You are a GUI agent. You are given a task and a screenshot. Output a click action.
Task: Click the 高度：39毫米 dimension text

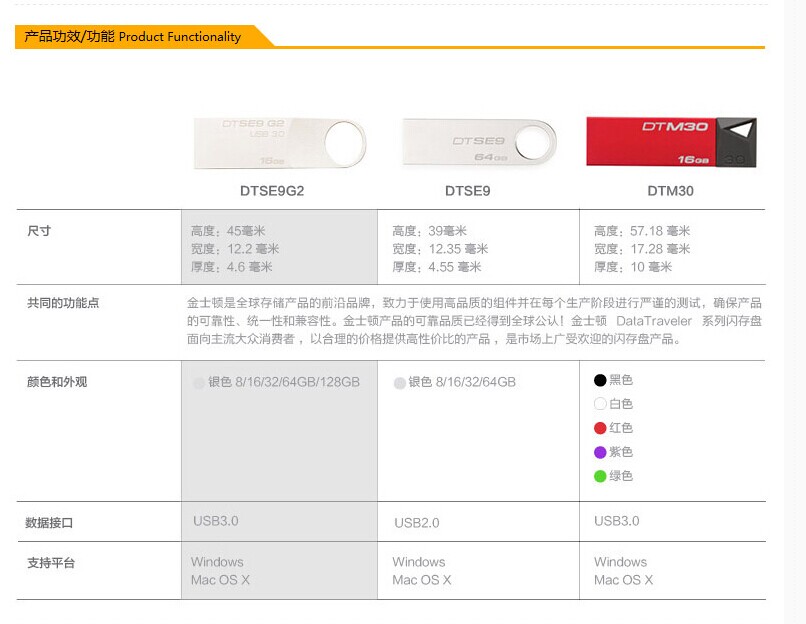[430, 231]
